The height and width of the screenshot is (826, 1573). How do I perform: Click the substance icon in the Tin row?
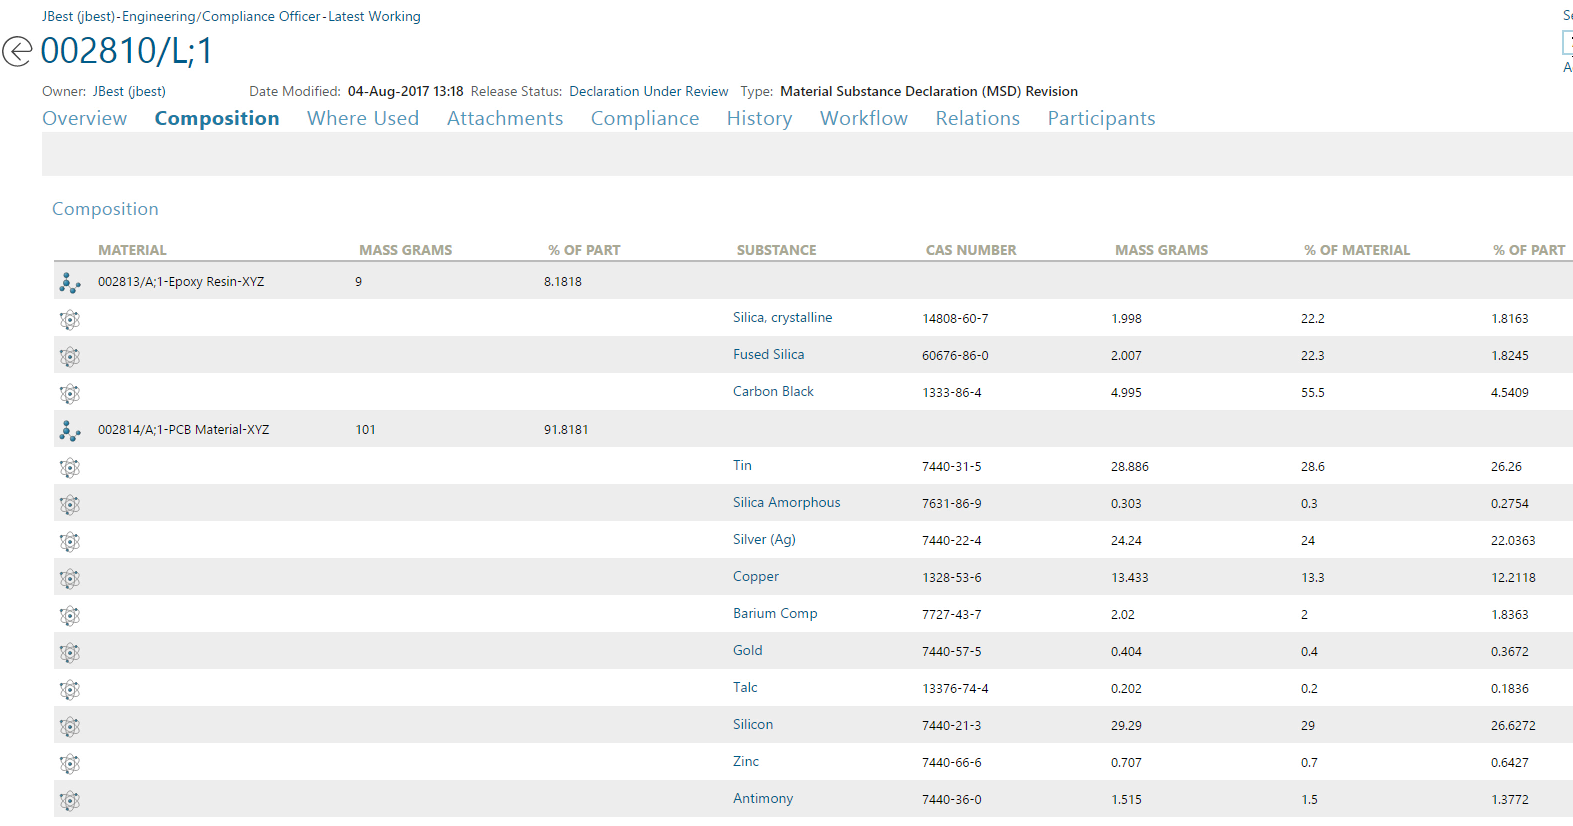click(x=69, y=468)
